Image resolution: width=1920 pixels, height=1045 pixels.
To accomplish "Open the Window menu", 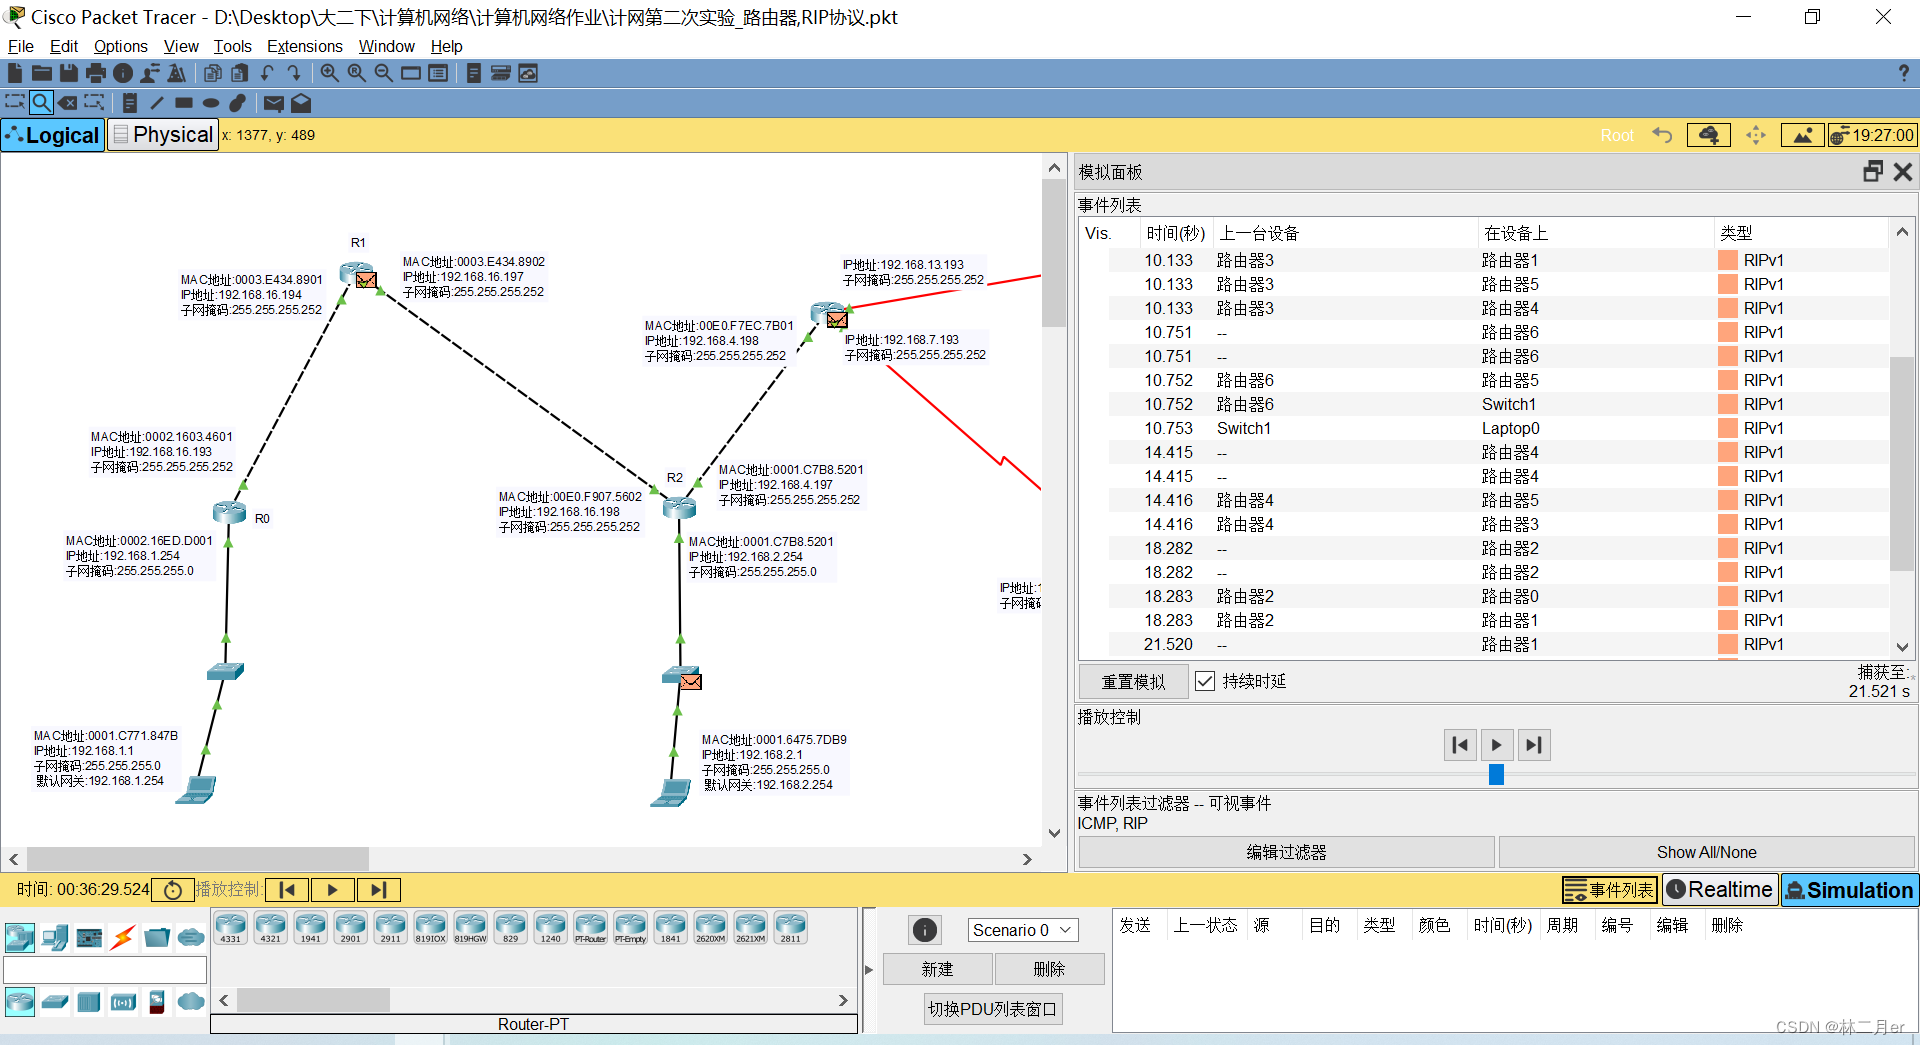I will click(386, 46).
